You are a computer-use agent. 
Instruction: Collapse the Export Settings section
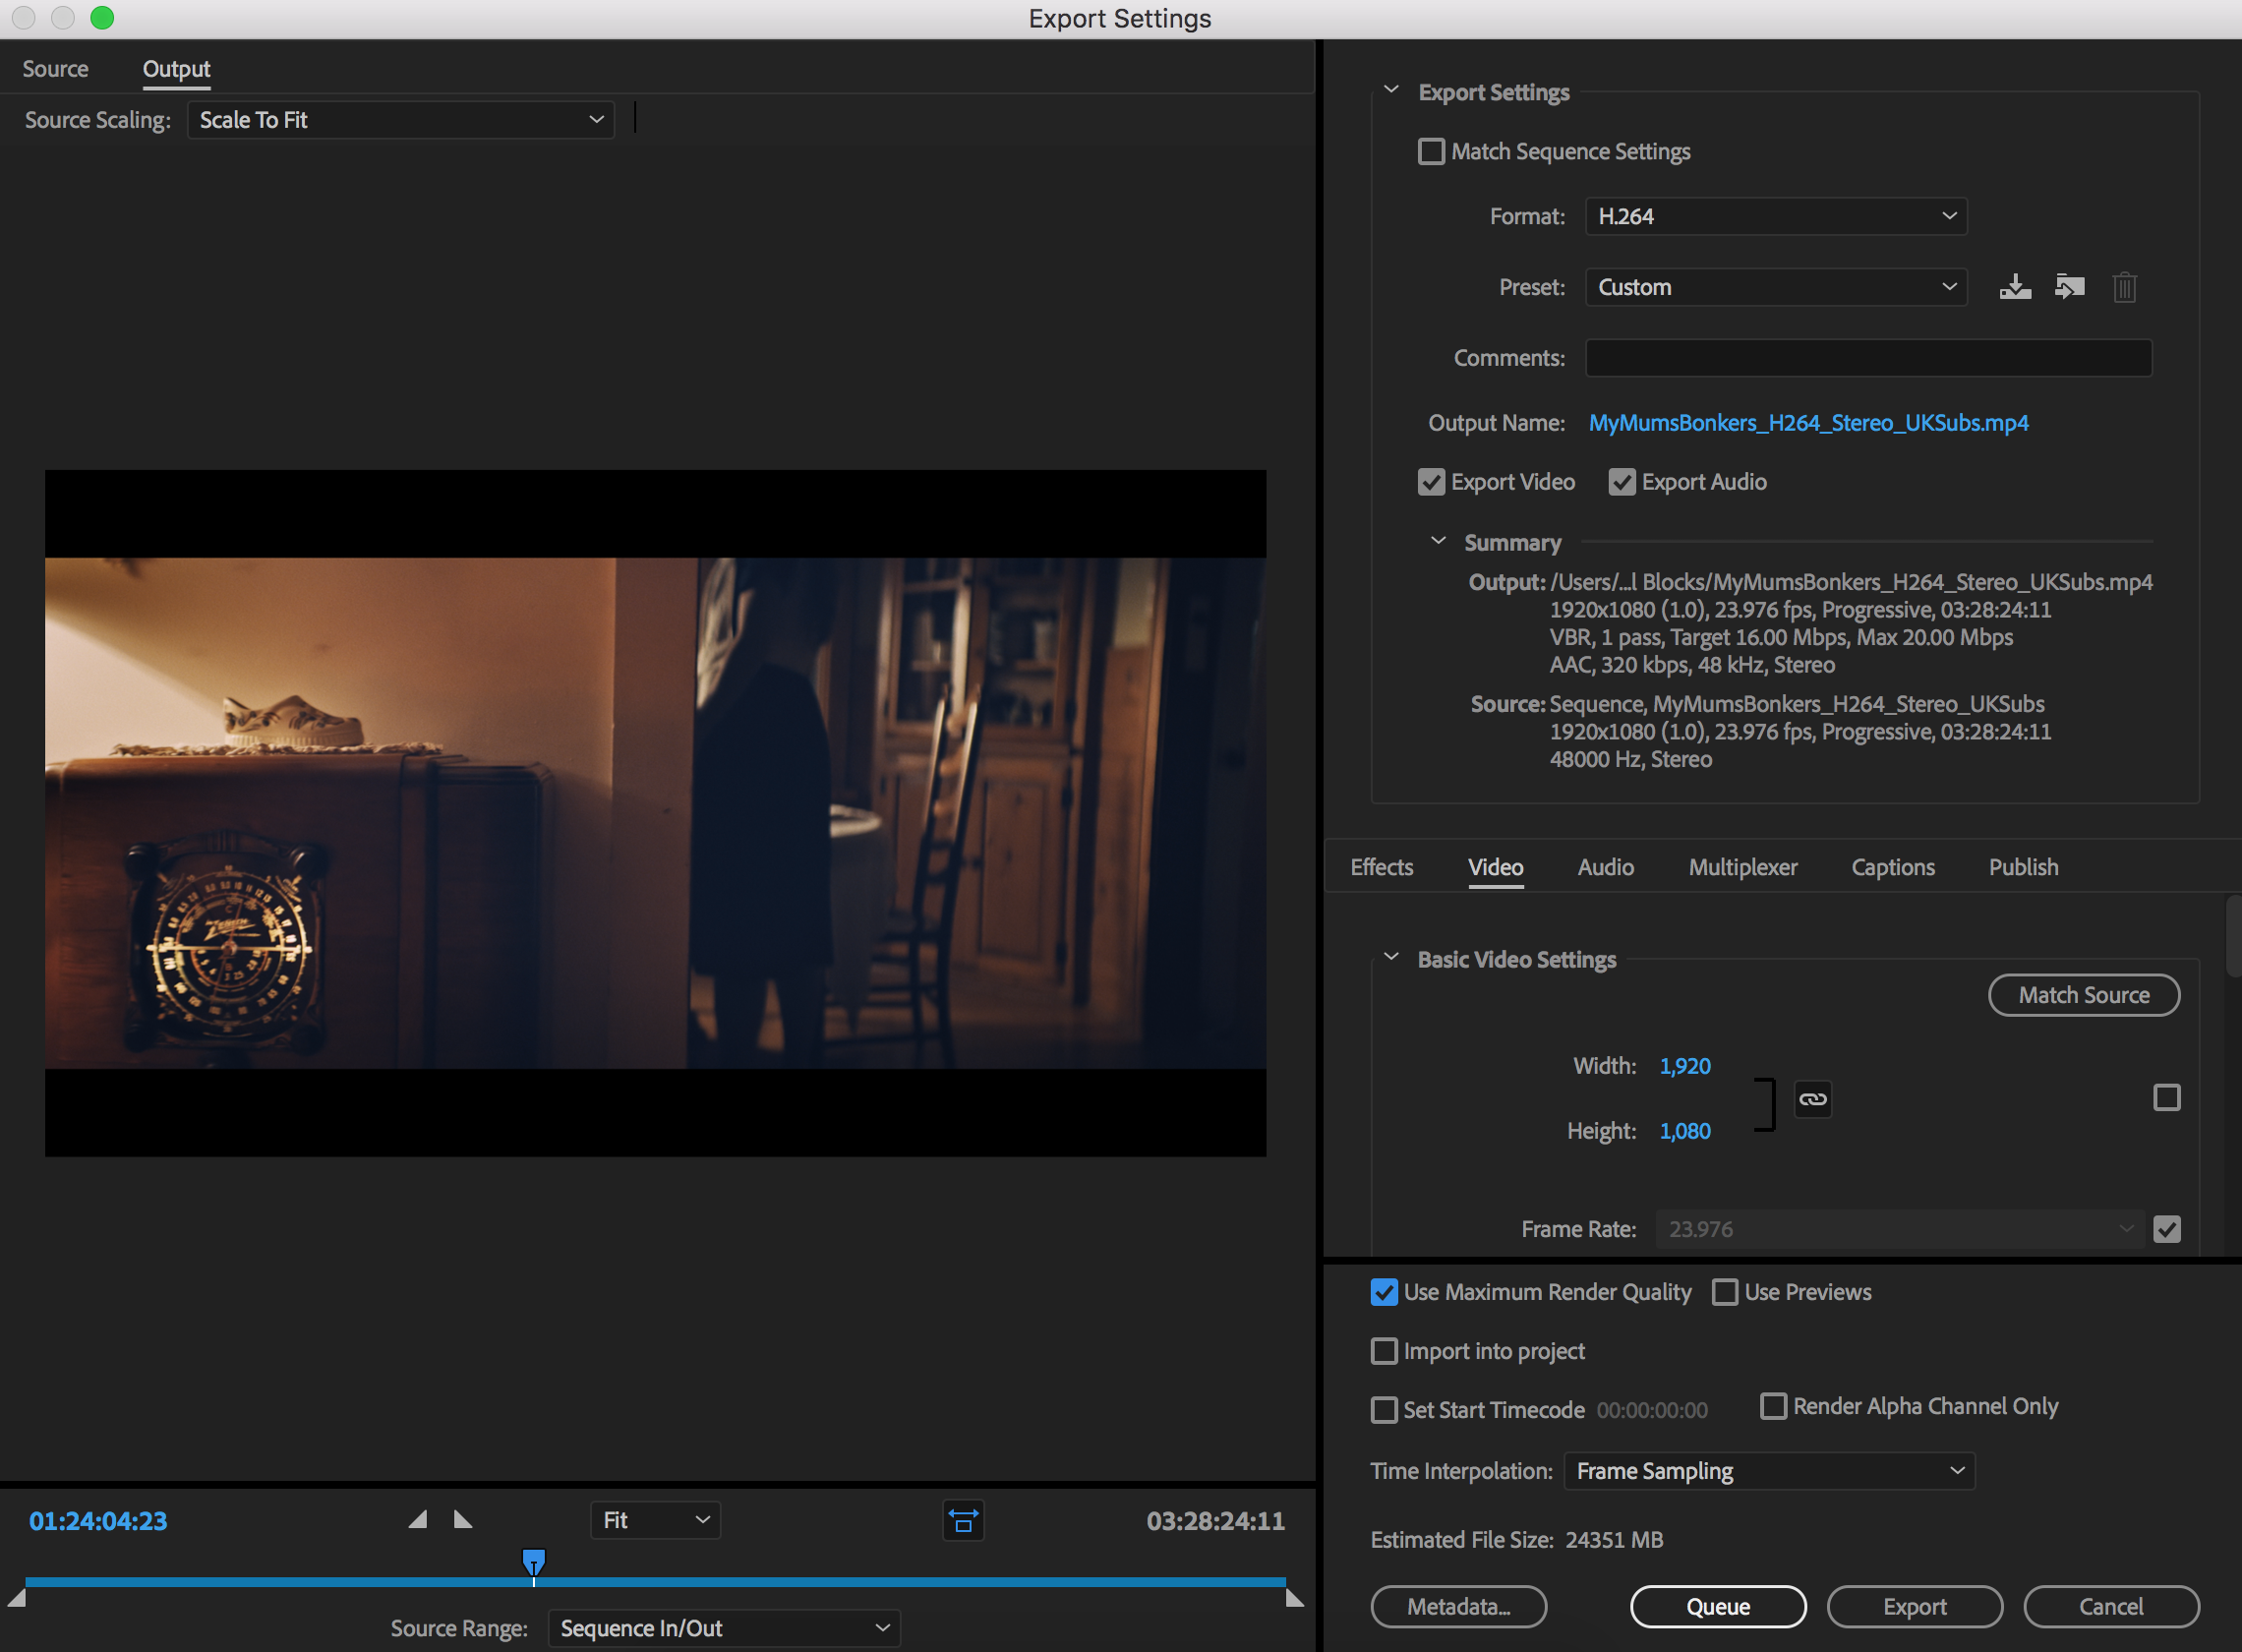click(x=1391, y=90)
